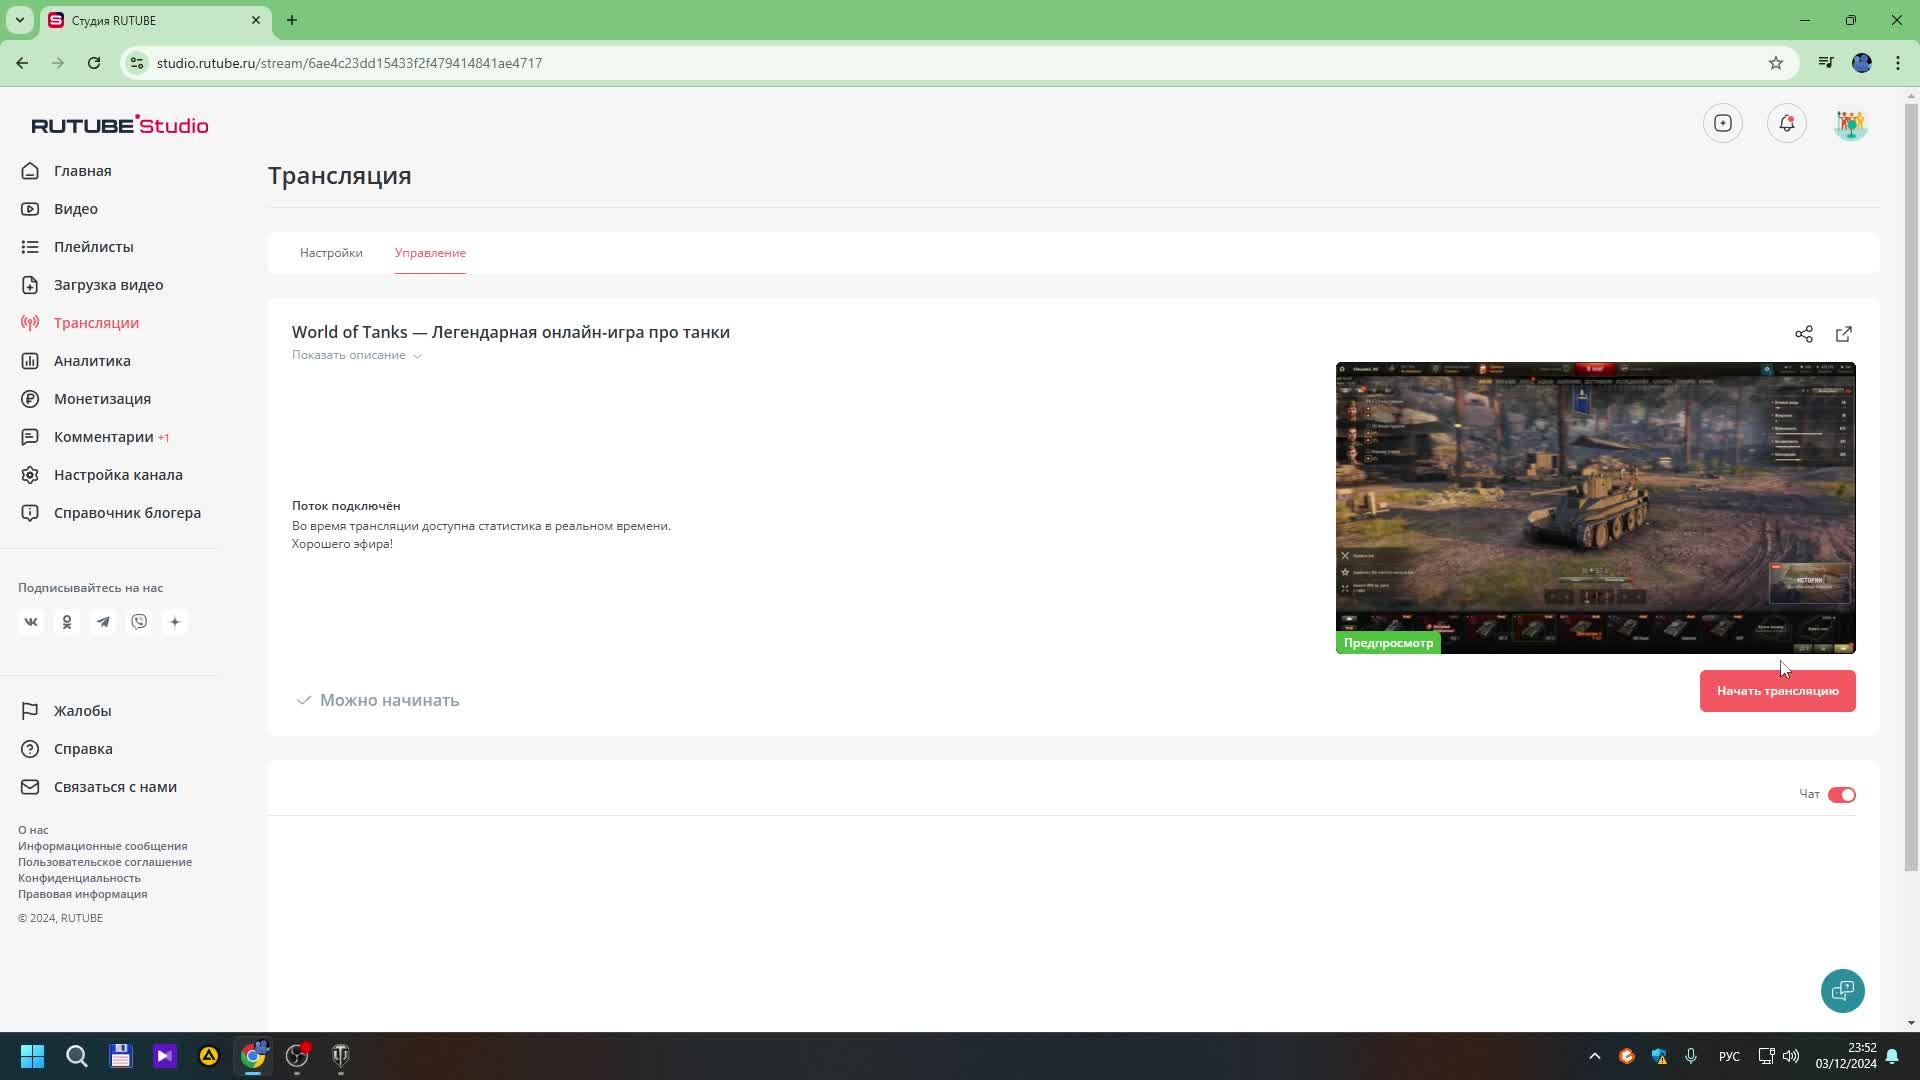Viewport: 1920px width, 1080px height.
Task: Open the taskbar clock and date
Action: coord(1846,1056)
